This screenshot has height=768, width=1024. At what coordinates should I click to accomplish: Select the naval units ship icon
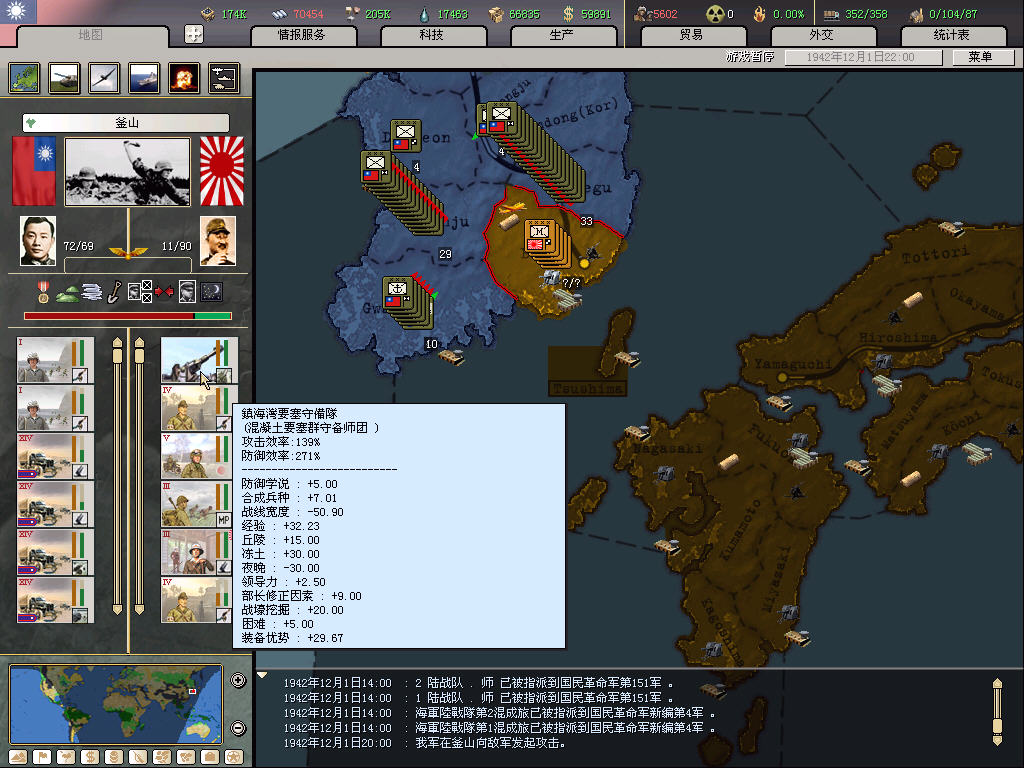tap(144, 78)
